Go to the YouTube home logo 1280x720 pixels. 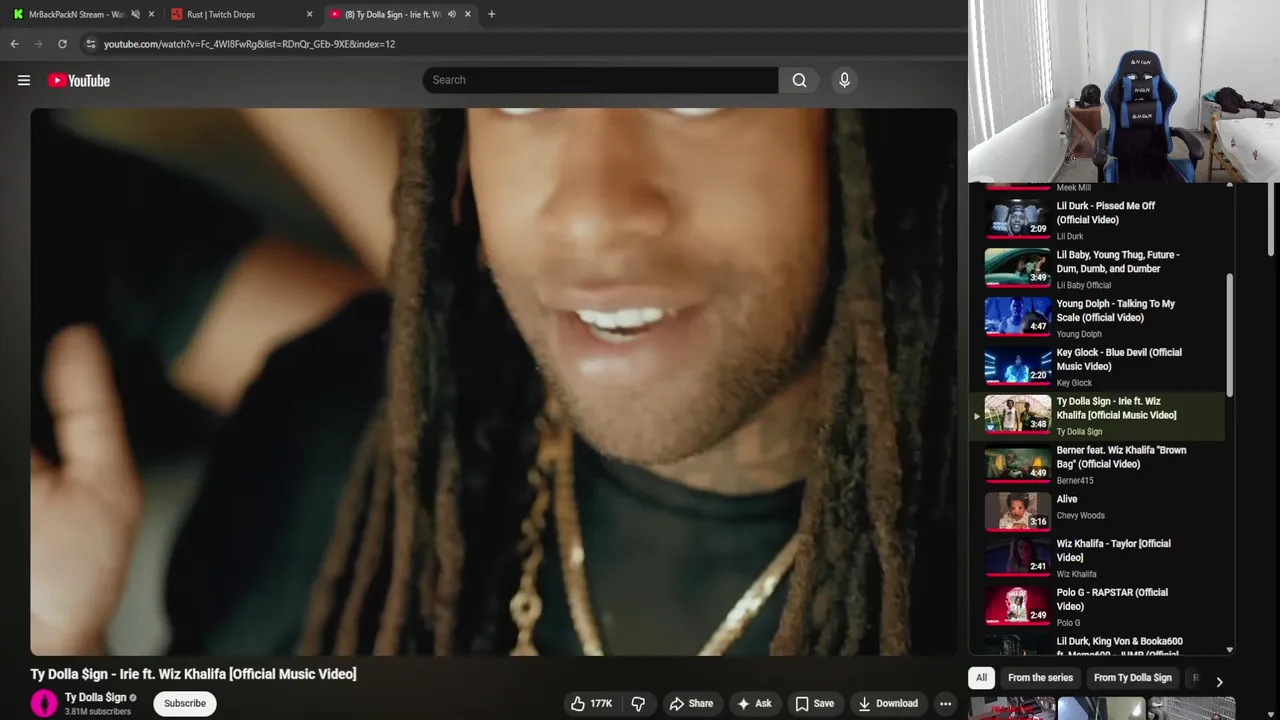point(79,80)
